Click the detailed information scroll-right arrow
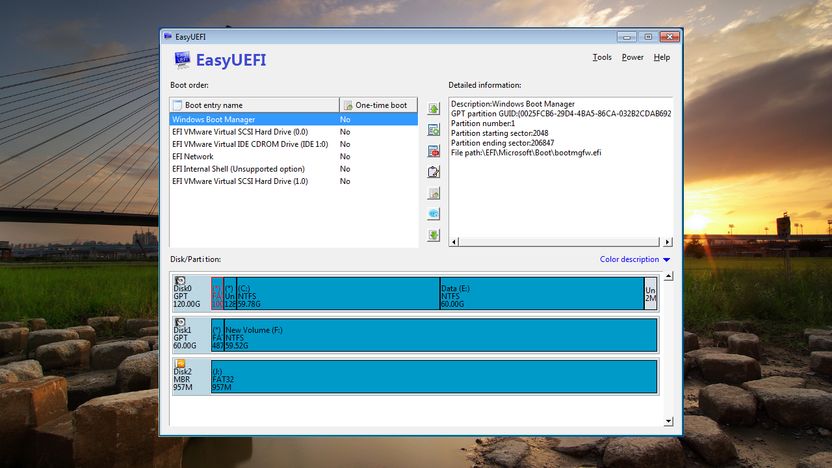The width and height of the screenshot is (832, 468). click(668, 242)
